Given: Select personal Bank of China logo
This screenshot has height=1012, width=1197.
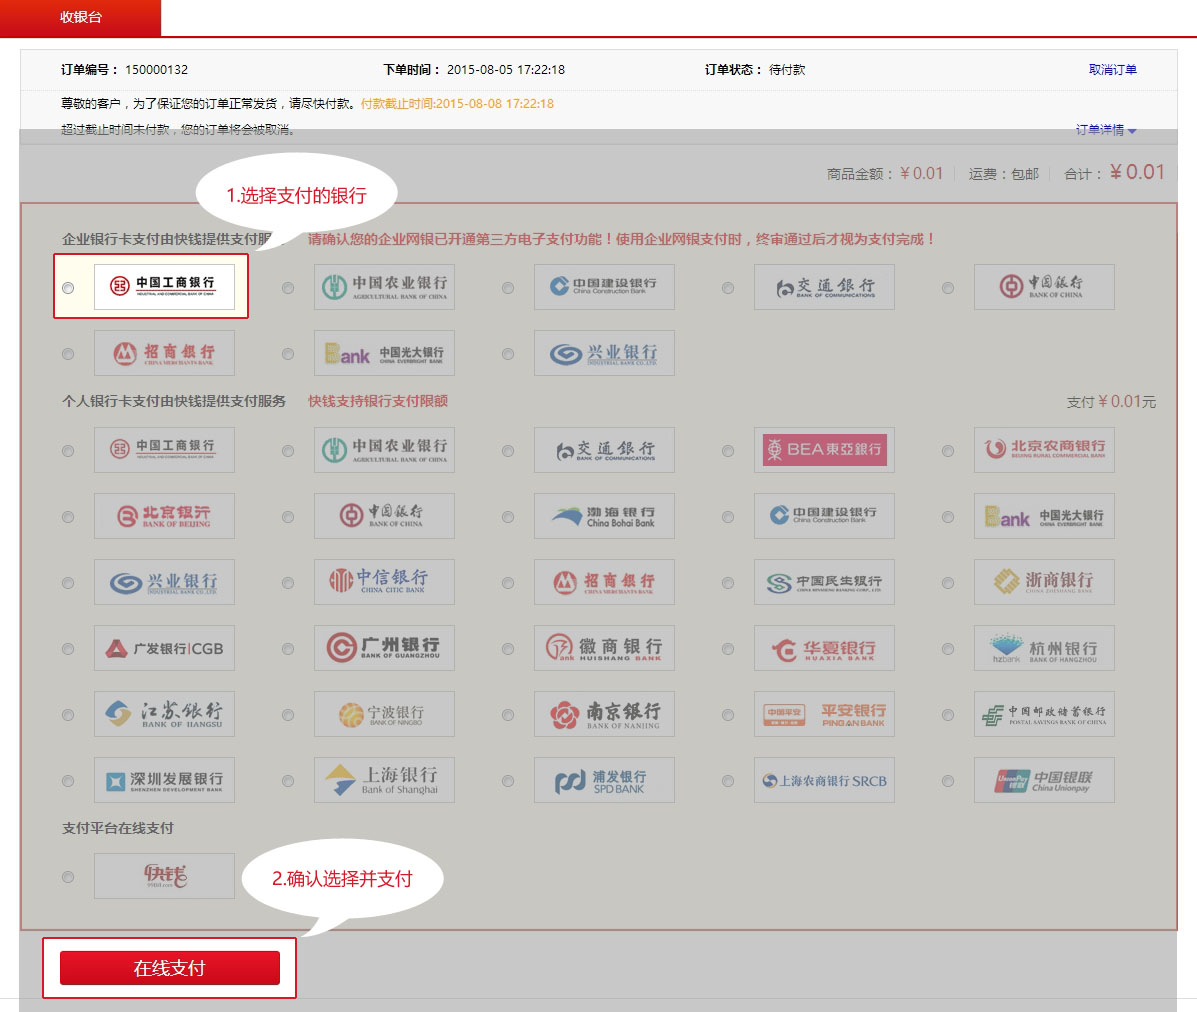Looking at the screenshot, I should pos(384,516).
